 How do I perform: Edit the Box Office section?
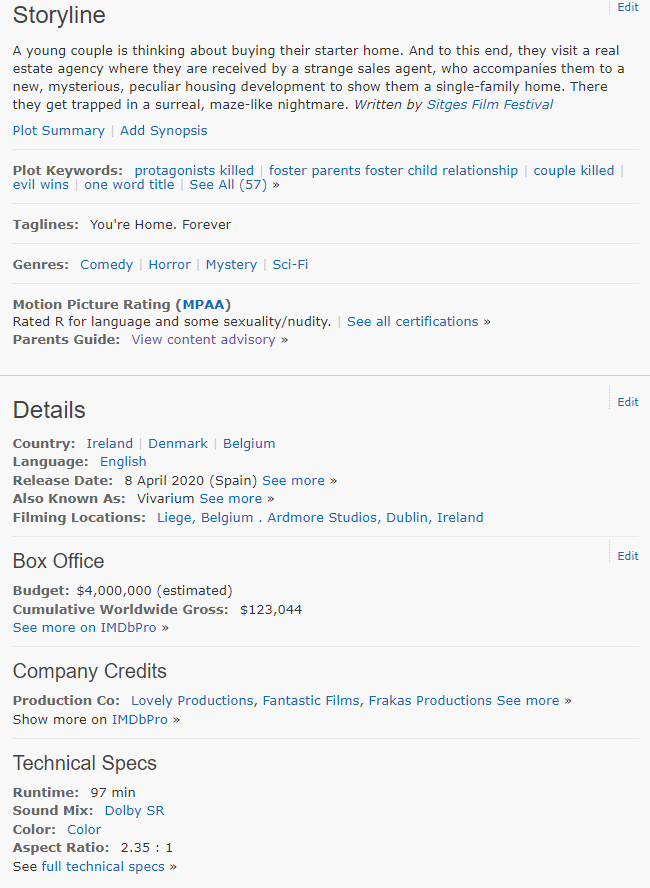click(x=628, y=556)
